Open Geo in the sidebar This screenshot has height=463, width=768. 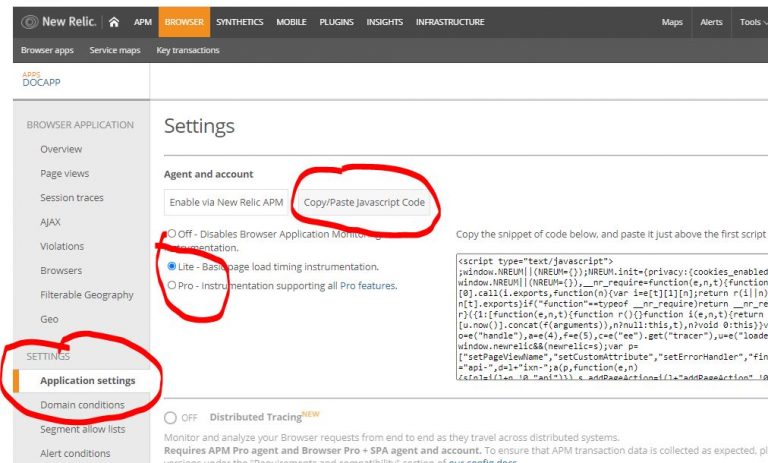[x=49, y=319]
